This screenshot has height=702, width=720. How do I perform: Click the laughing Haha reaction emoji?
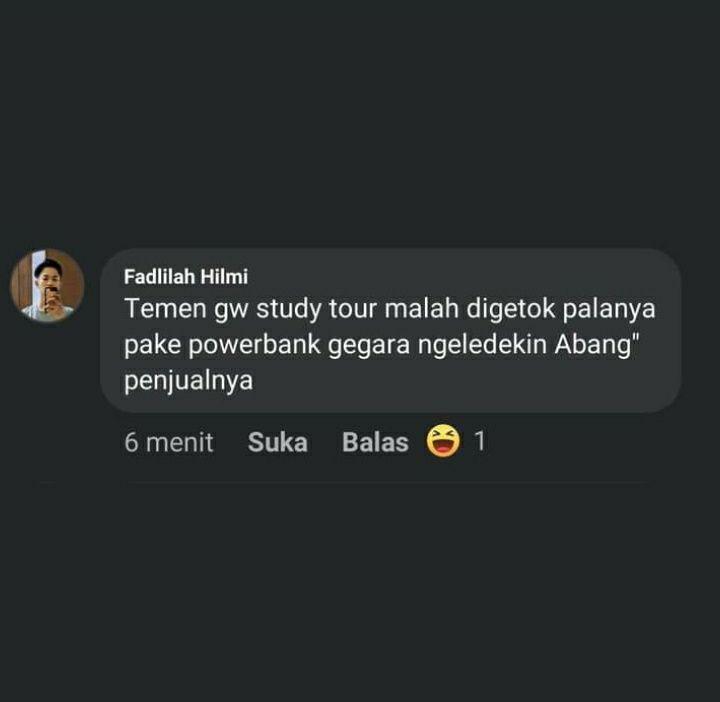443,441
